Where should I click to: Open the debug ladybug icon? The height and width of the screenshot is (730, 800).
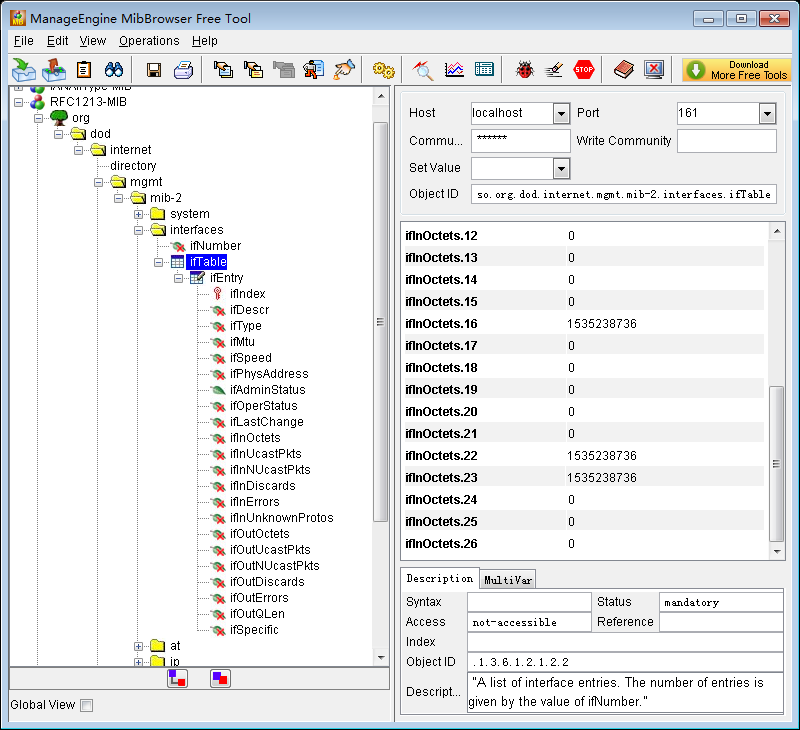pyautogui.click(x=524, y=69)
